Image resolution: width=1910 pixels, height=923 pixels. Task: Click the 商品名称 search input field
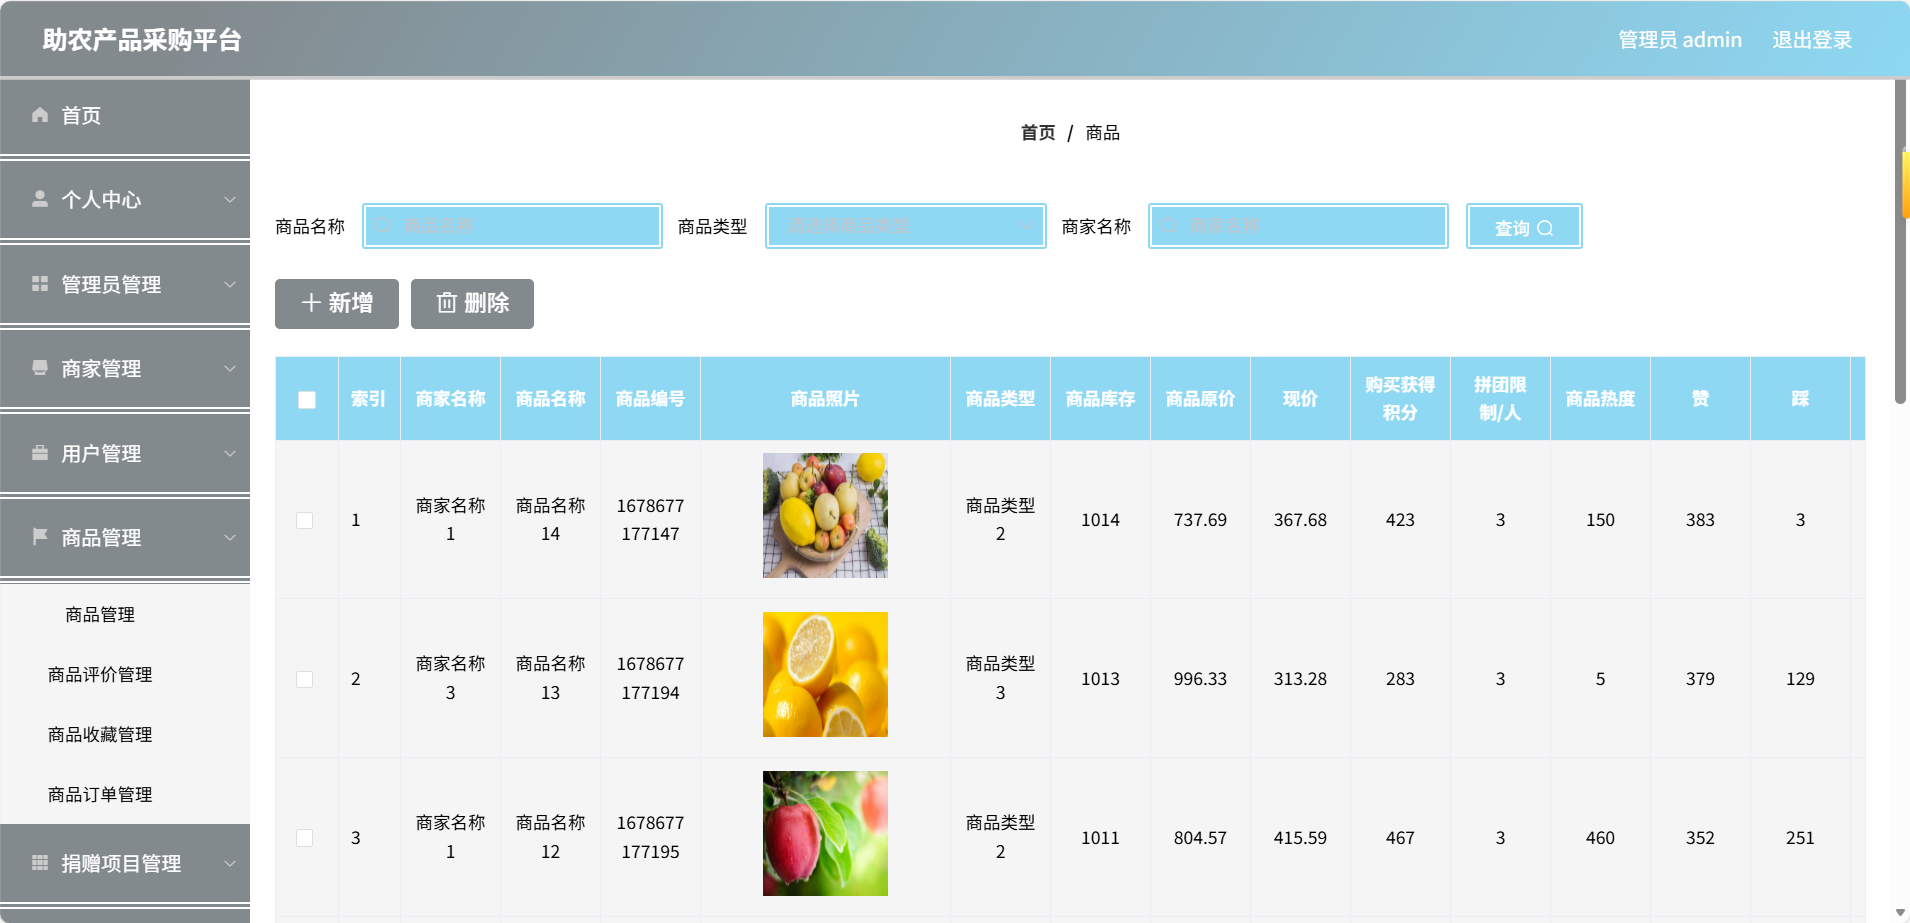(512, 226)
